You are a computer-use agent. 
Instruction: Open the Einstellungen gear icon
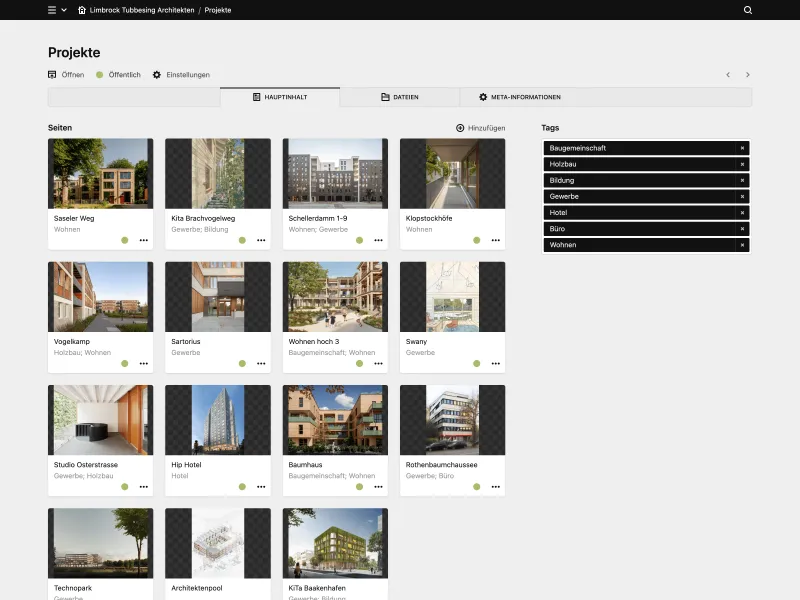(155, 74)
